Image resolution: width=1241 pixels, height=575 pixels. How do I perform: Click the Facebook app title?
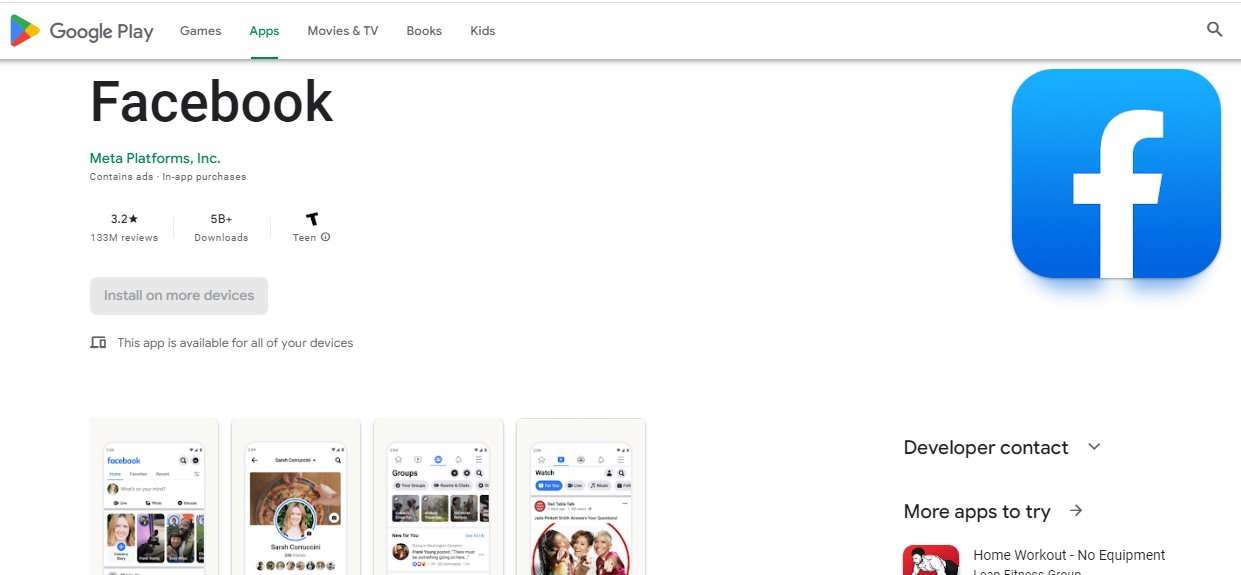211,102
